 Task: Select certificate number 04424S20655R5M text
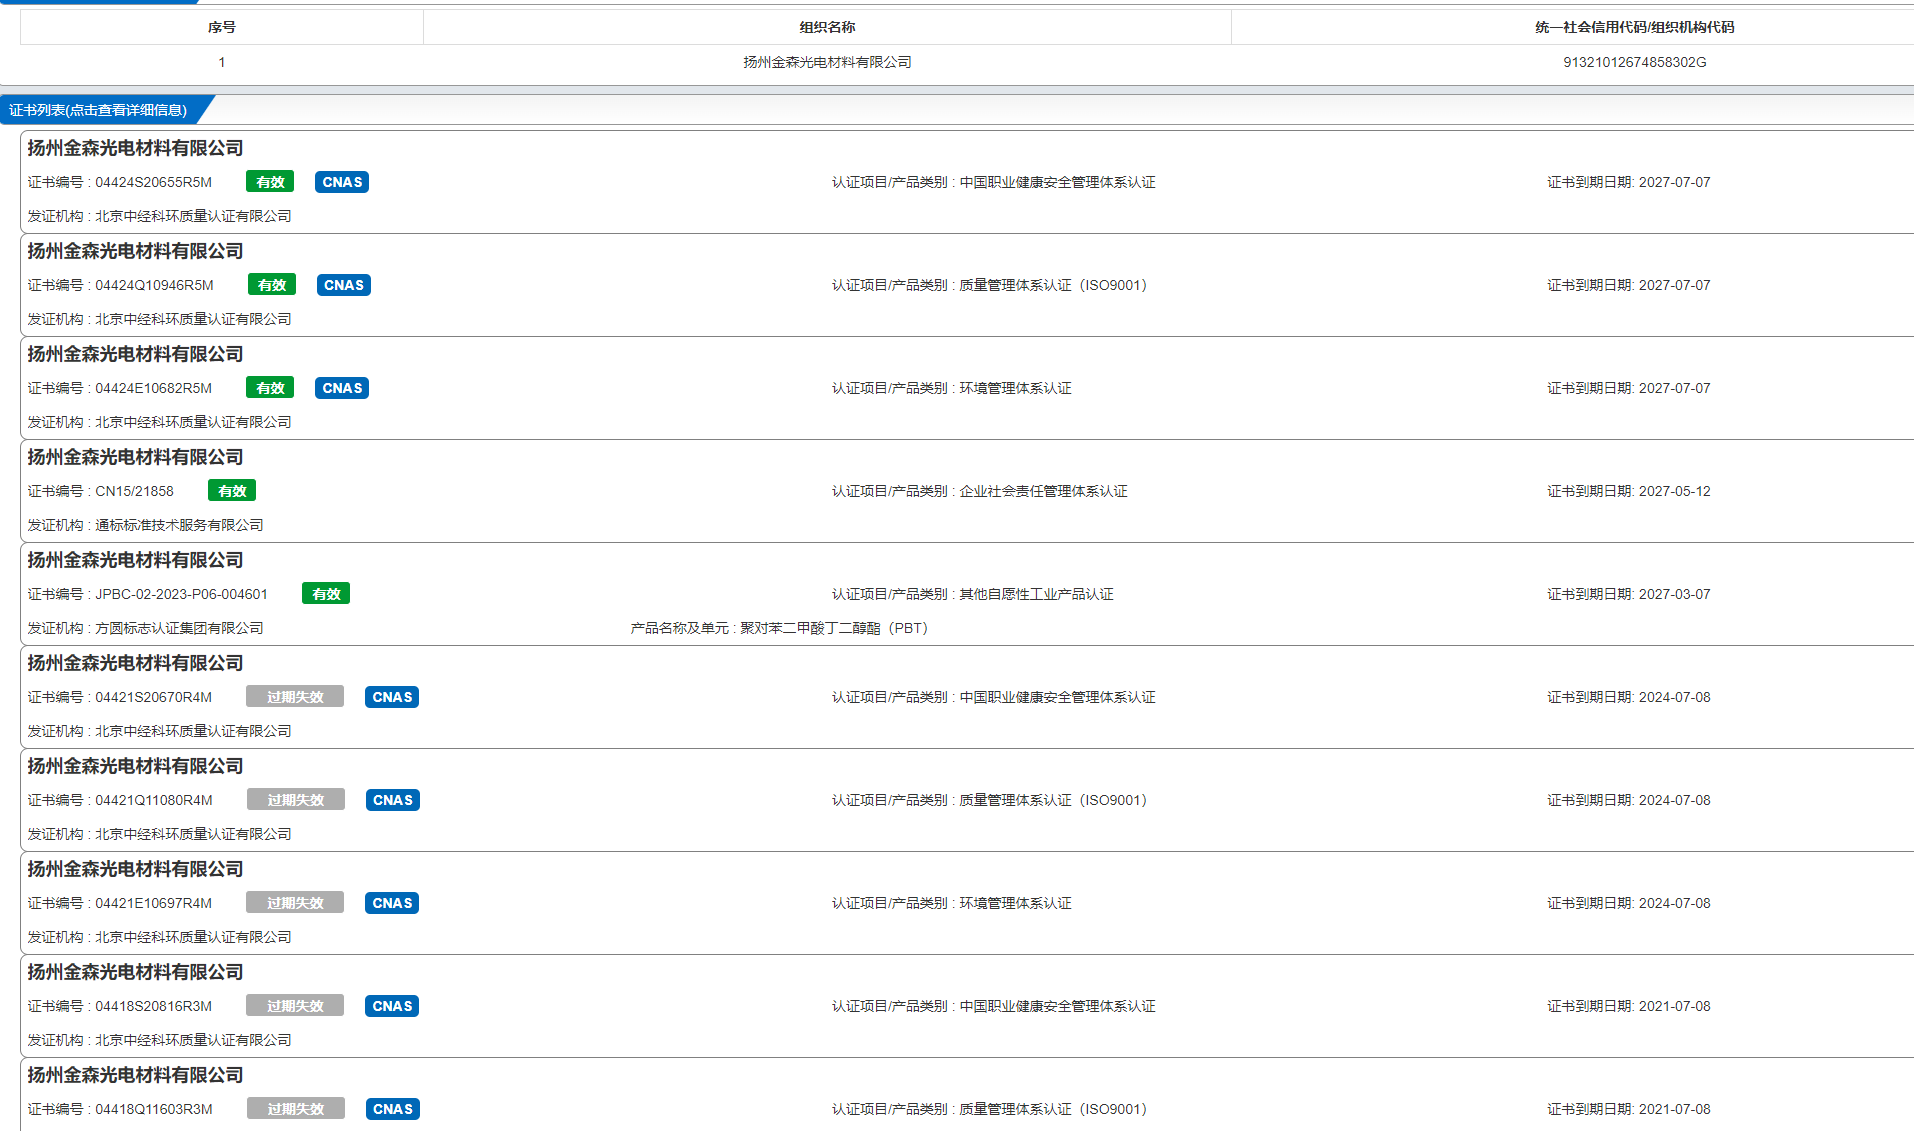click(153, 182)
